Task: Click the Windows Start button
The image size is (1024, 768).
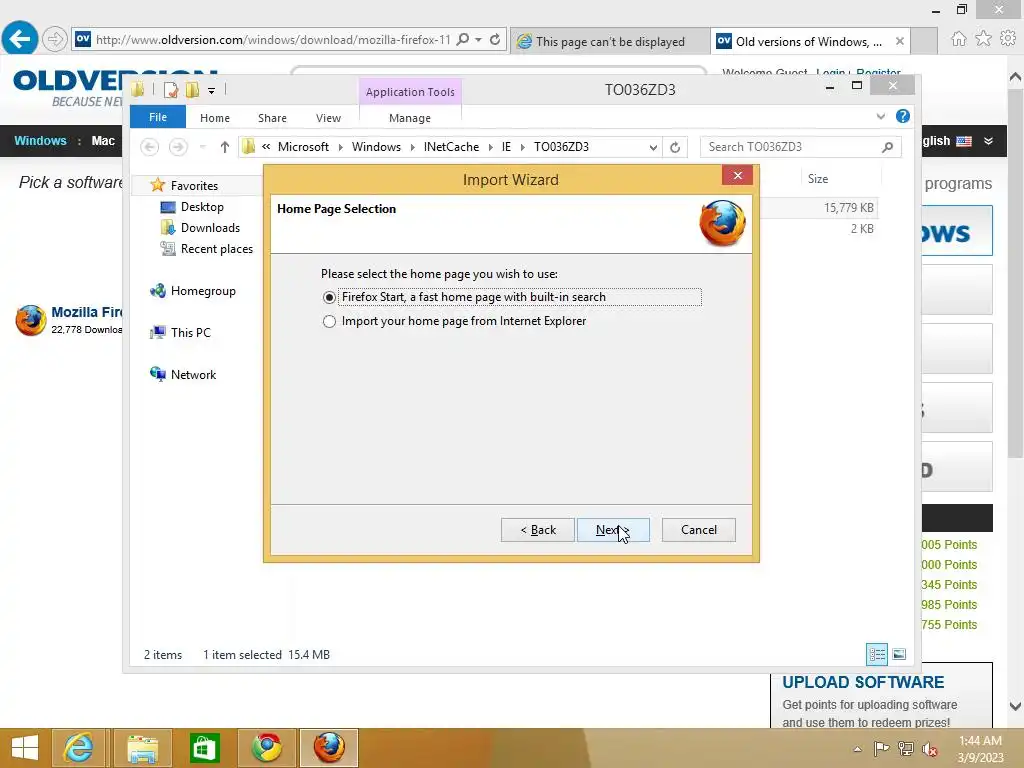Action: (25, 748)
